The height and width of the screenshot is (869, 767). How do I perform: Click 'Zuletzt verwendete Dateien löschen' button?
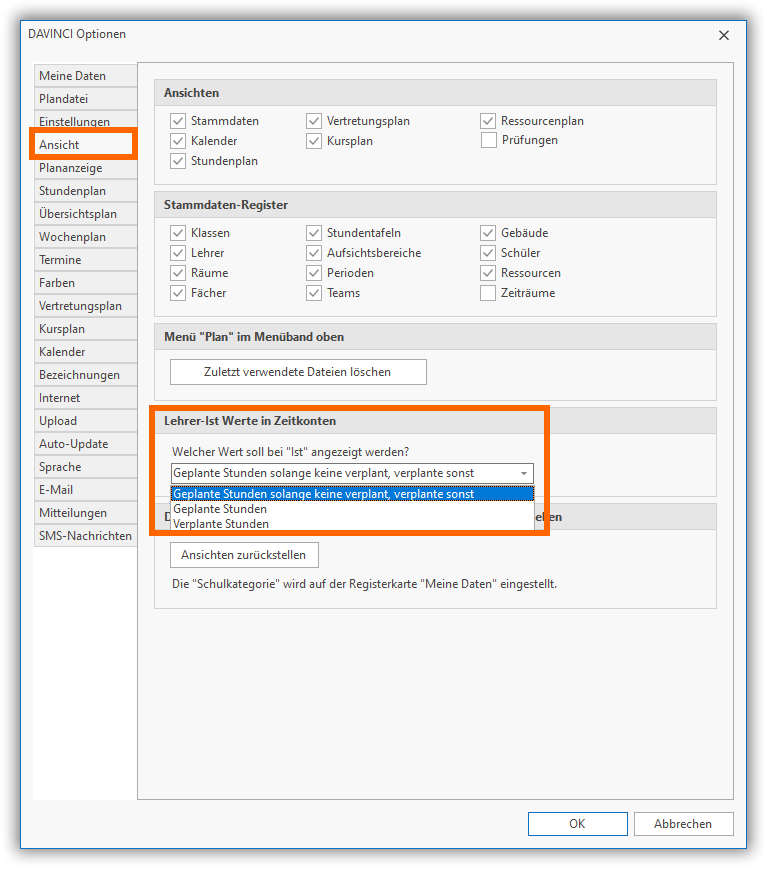click(298, 372)
